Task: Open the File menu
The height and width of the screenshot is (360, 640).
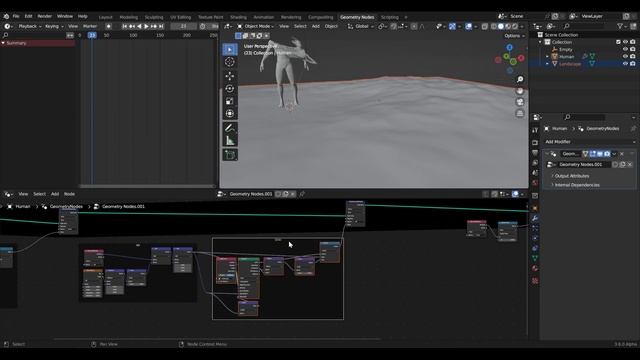Action: [16, 16]
